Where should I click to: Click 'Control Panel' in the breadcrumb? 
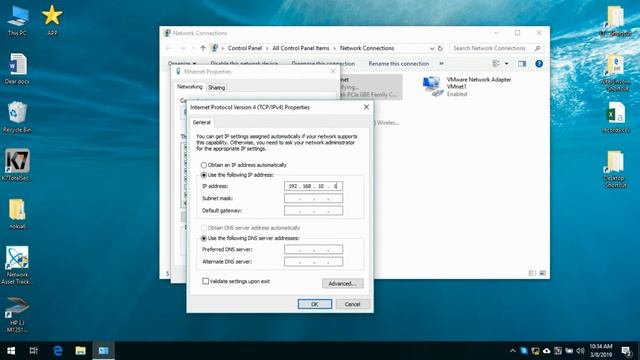(245, 48)
